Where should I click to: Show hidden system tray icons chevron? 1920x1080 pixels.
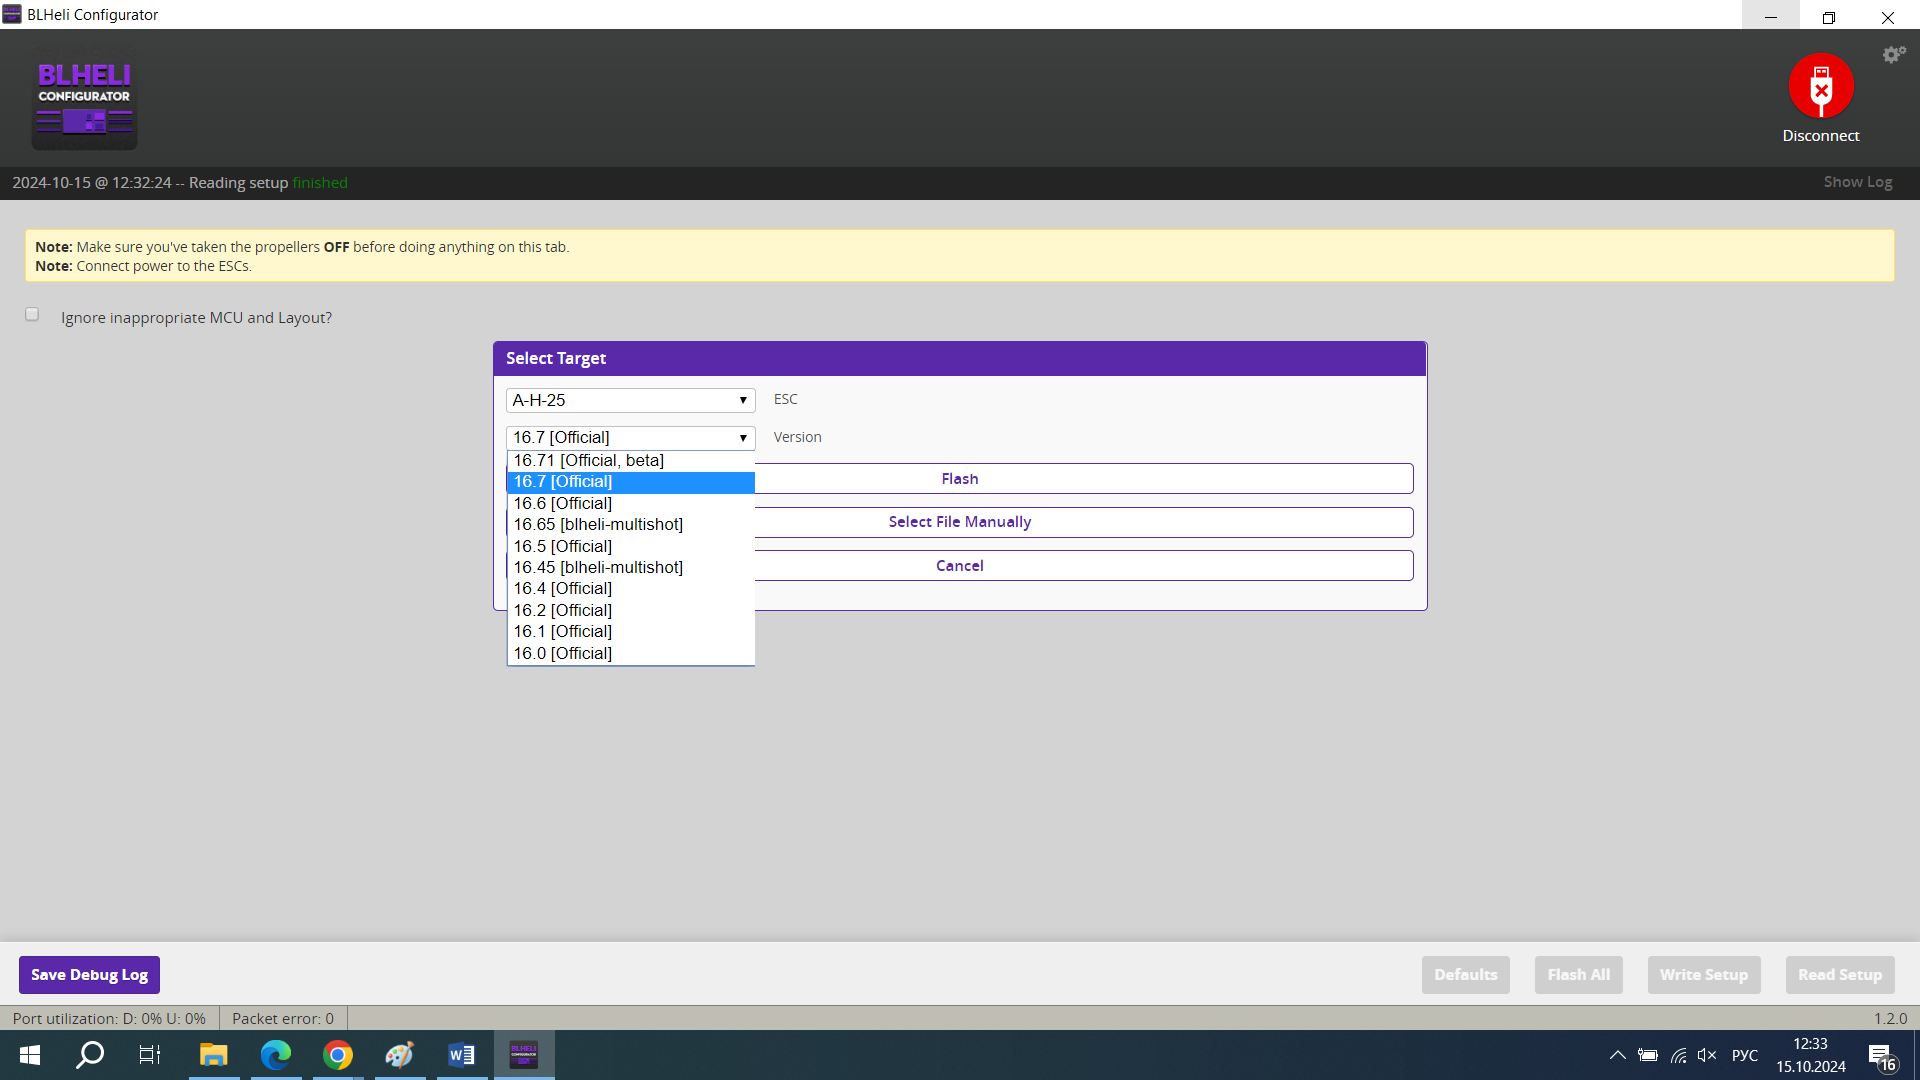click(x=1617, y=1055)
